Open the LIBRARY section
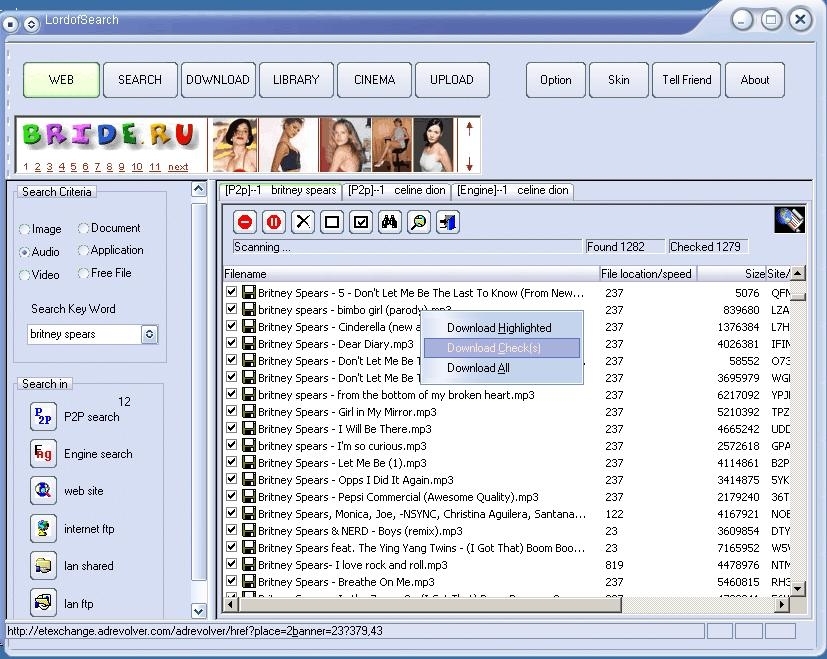This screenshot has width=827, height=659. [x=296, y=80]
